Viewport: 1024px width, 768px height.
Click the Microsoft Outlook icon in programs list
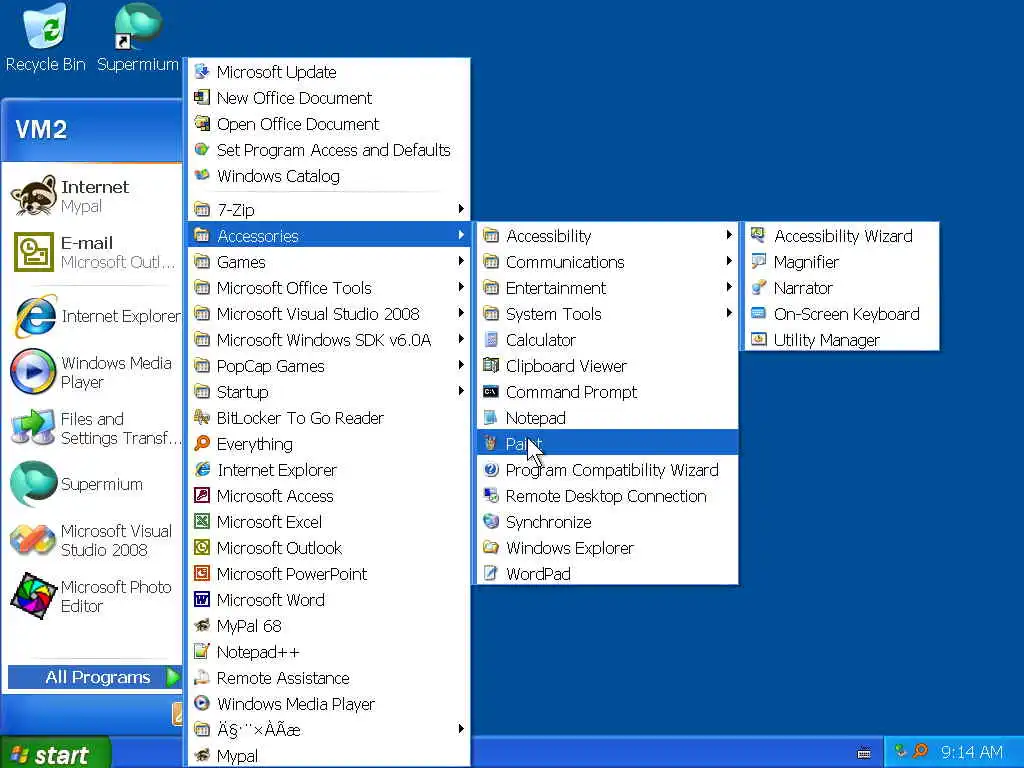click(x=202, y=547)
